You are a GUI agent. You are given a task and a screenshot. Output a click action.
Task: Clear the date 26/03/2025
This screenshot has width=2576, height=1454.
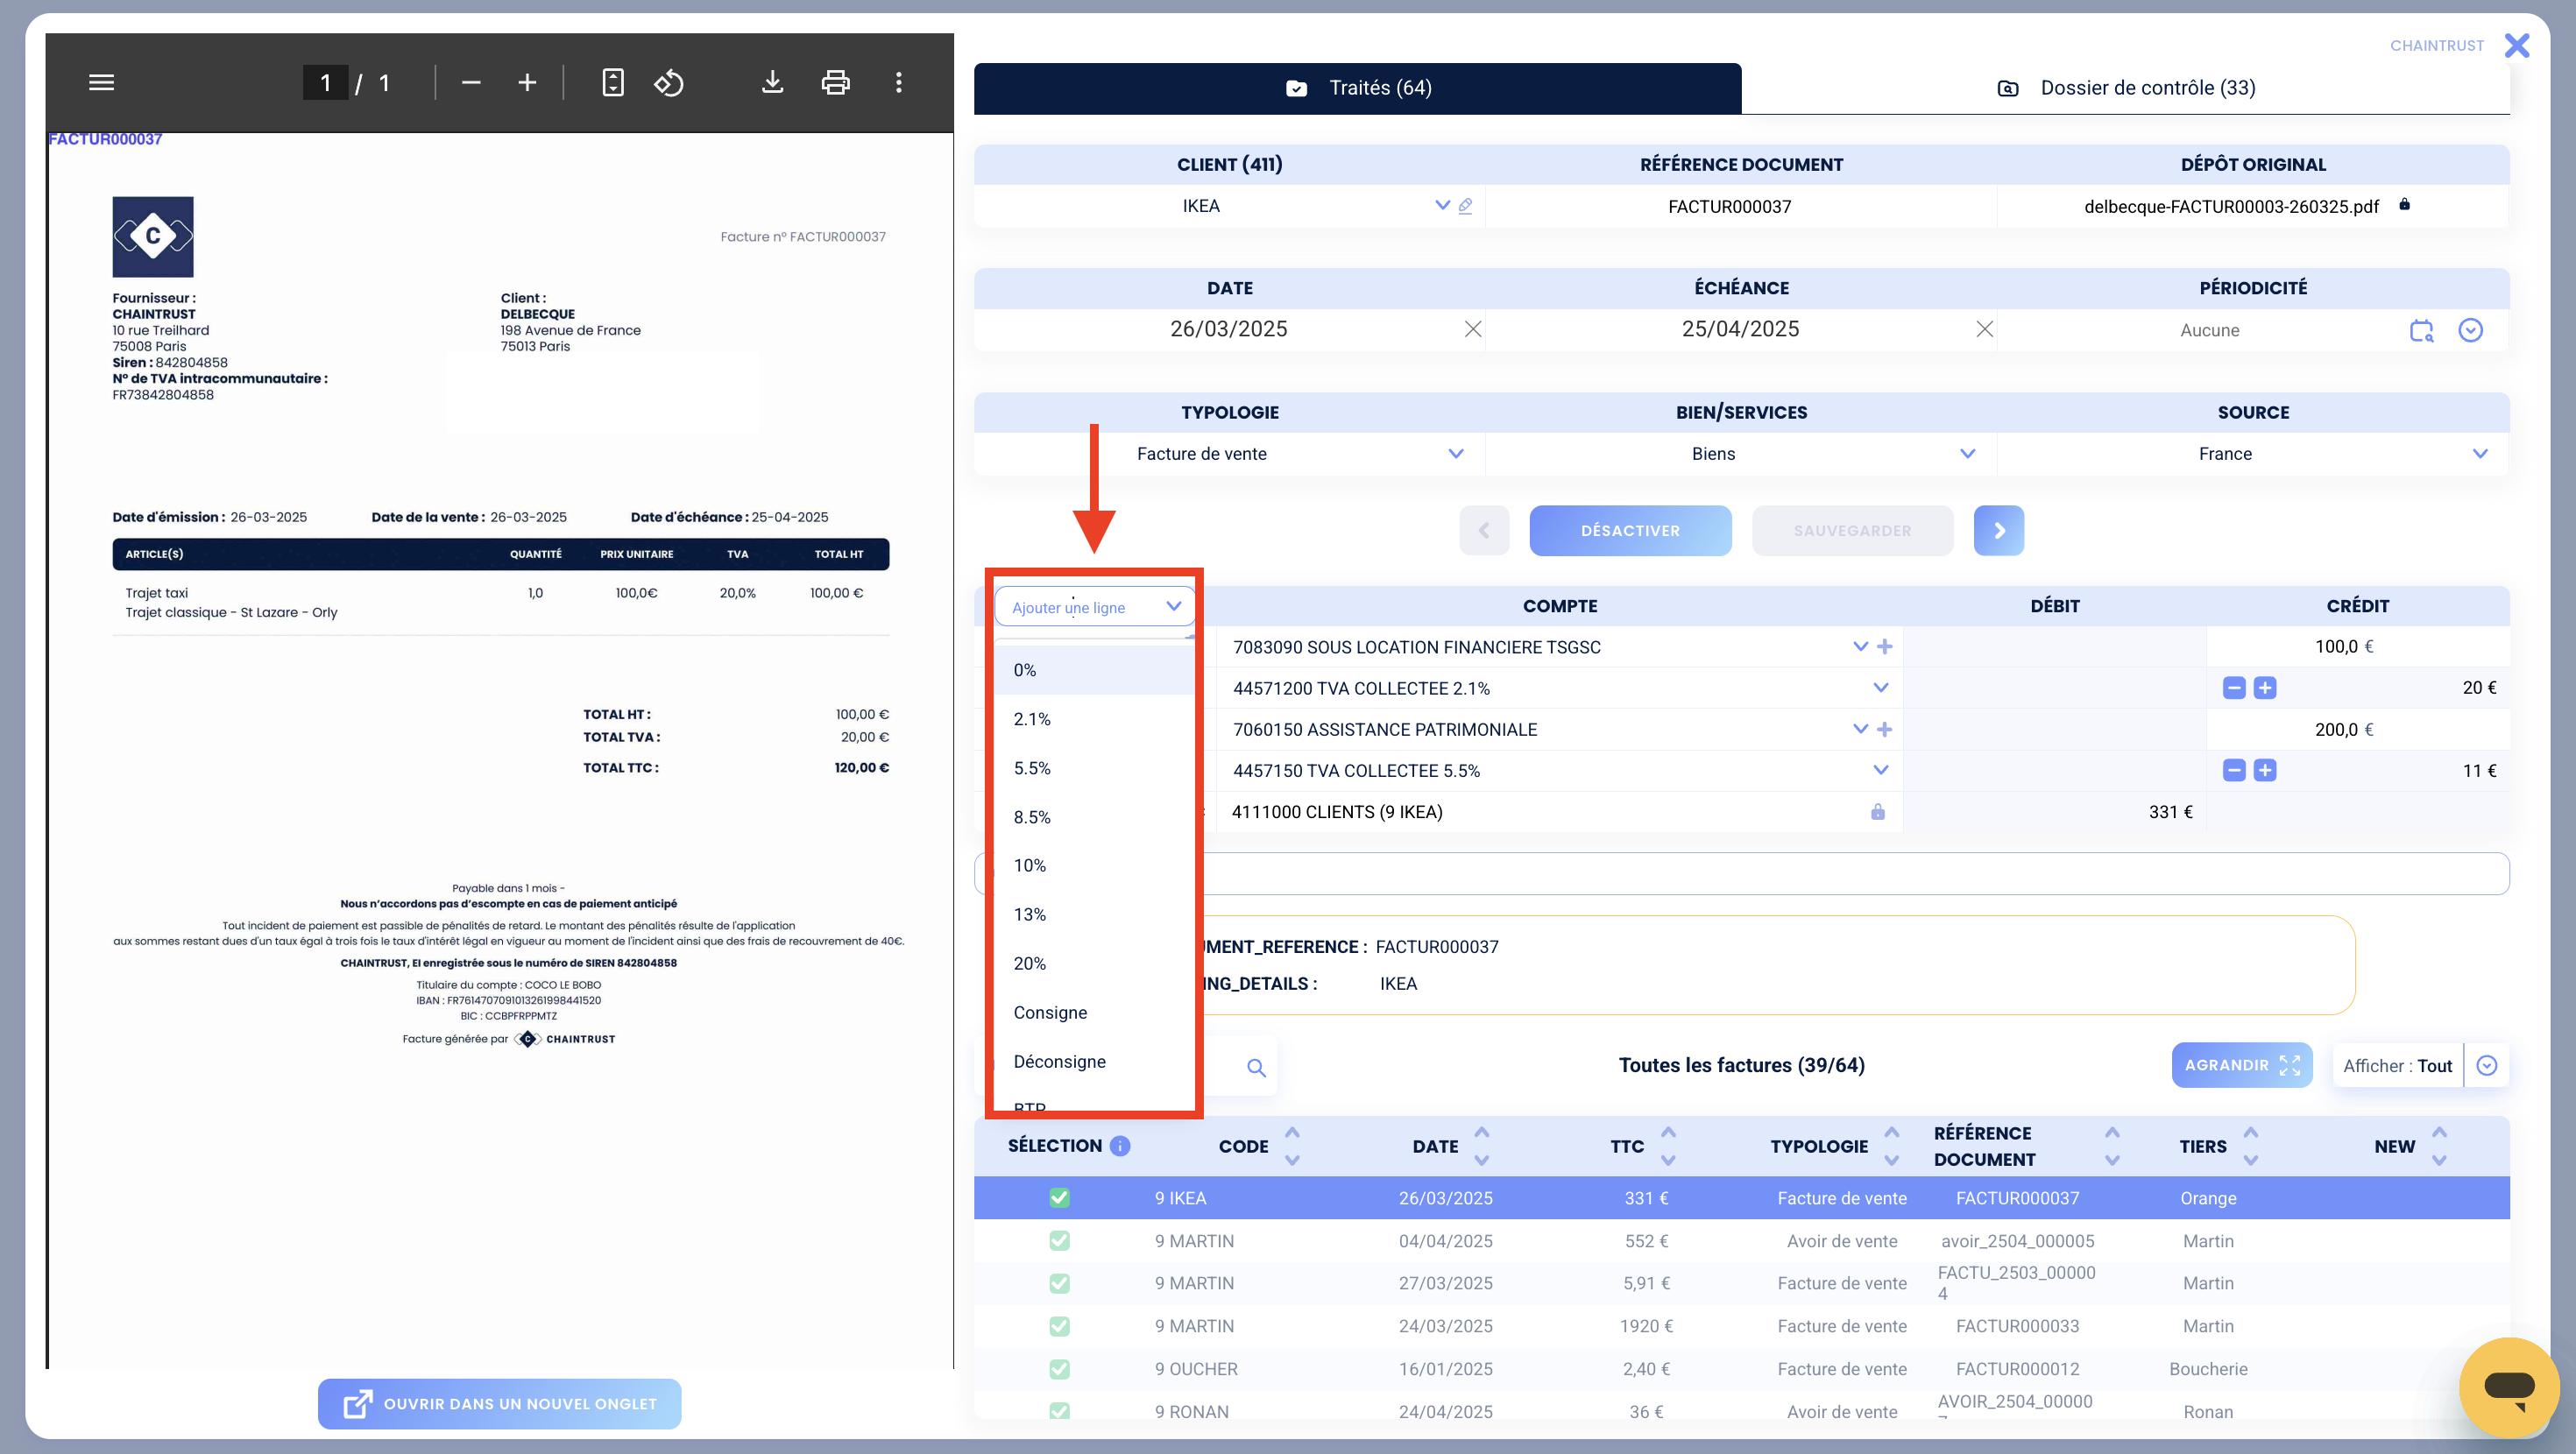pyautogui.click(x=1472, y=329)
